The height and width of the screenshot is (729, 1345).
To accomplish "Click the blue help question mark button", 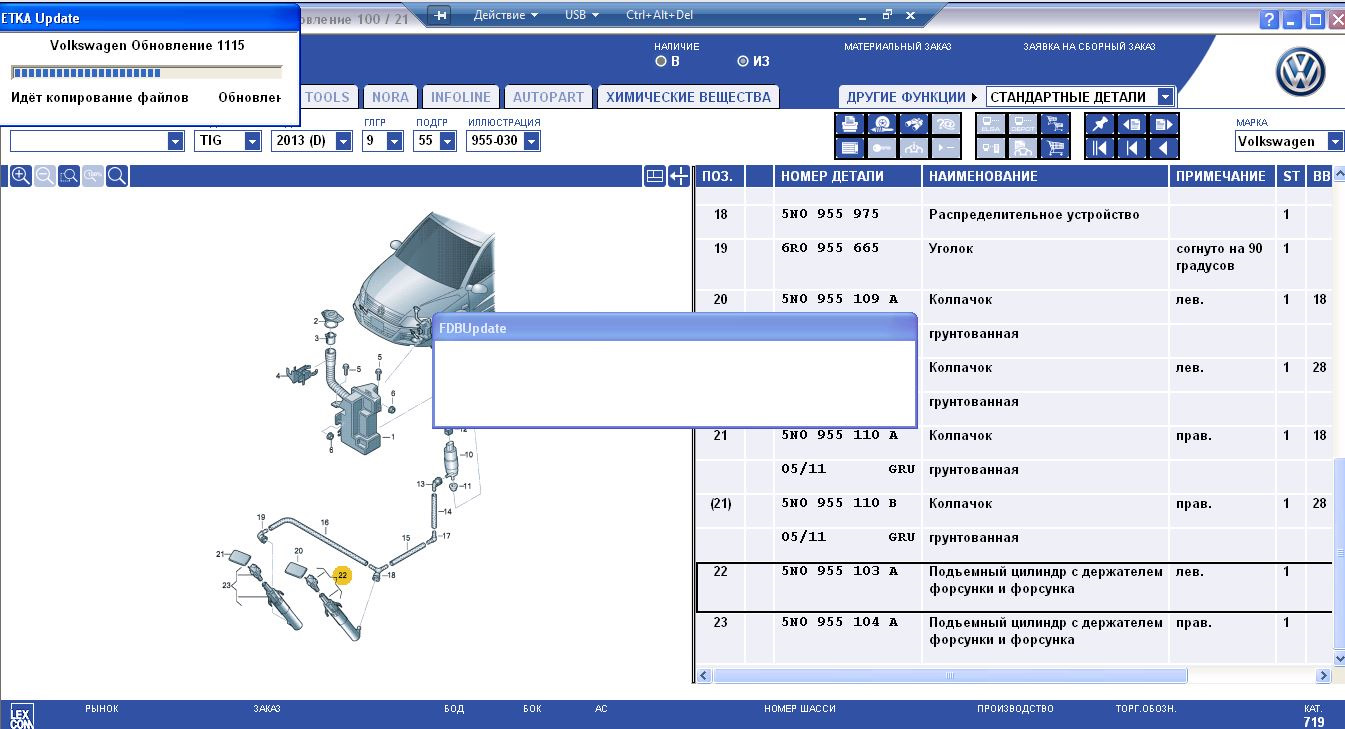I will point(1269,20).
